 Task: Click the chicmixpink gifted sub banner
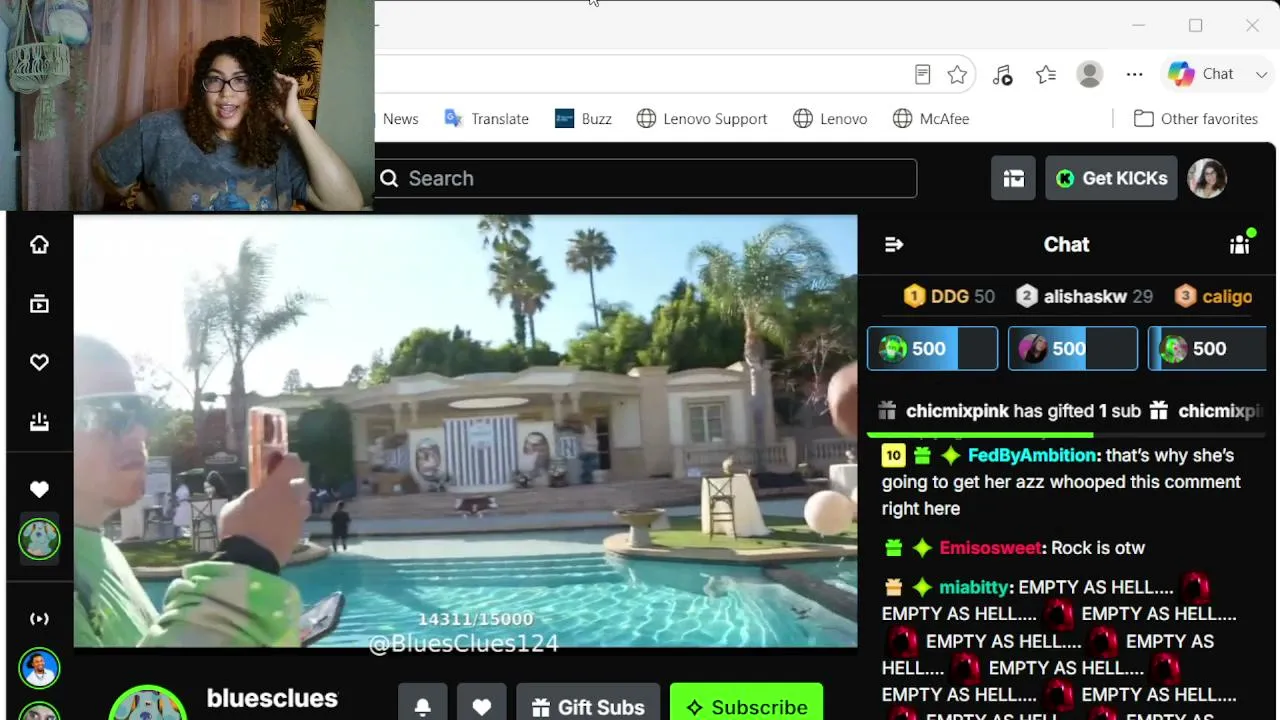(x=1010, y=411)
